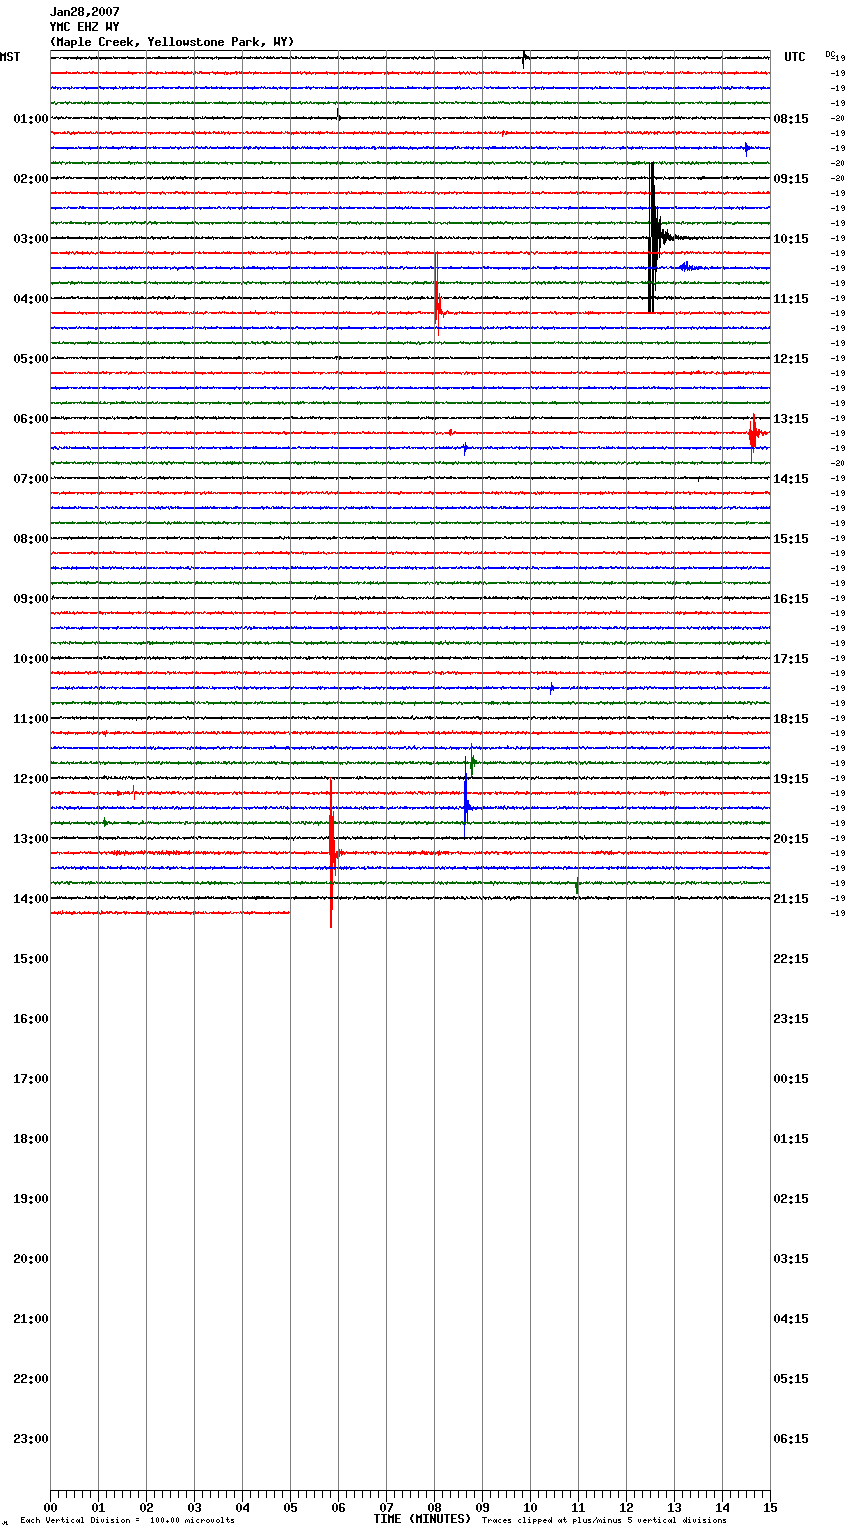This screenshot has width=850, height=1534.
Task: Click the "MST" timezone header
Action: pos(10,57)
